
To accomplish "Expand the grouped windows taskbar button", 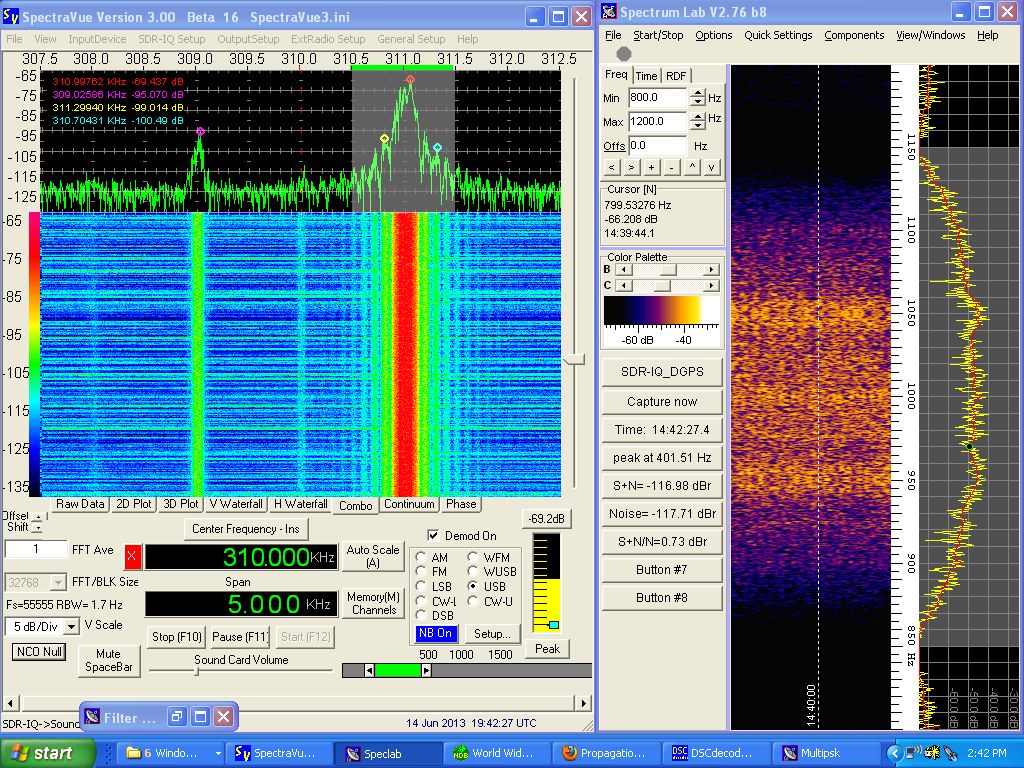I will (172, 753).
